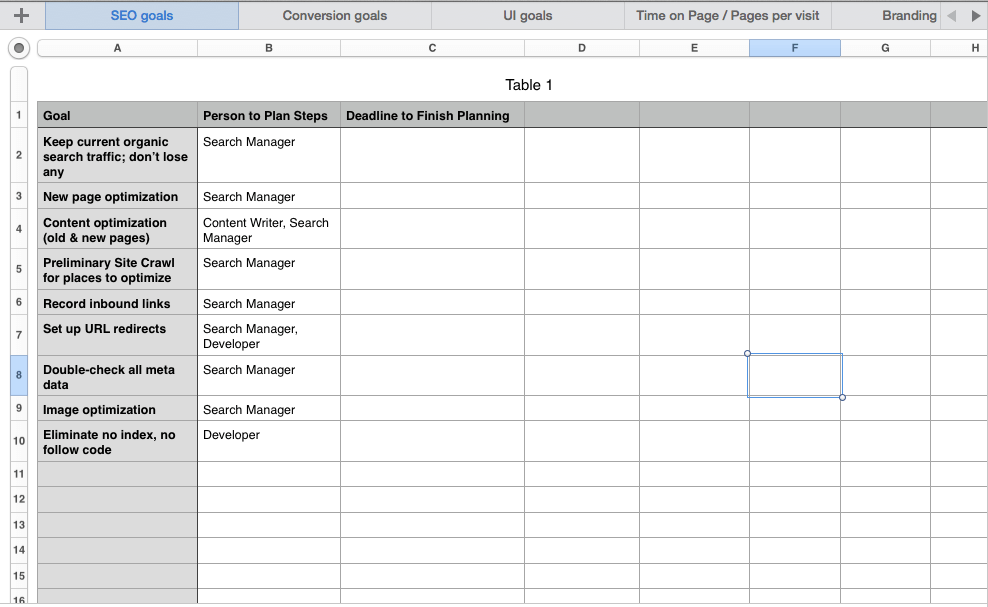Image resolution: width=988 pixels, height=607 pixels.
Task: Select Content Writer, Search Manager cell
Action: (269, 229)
